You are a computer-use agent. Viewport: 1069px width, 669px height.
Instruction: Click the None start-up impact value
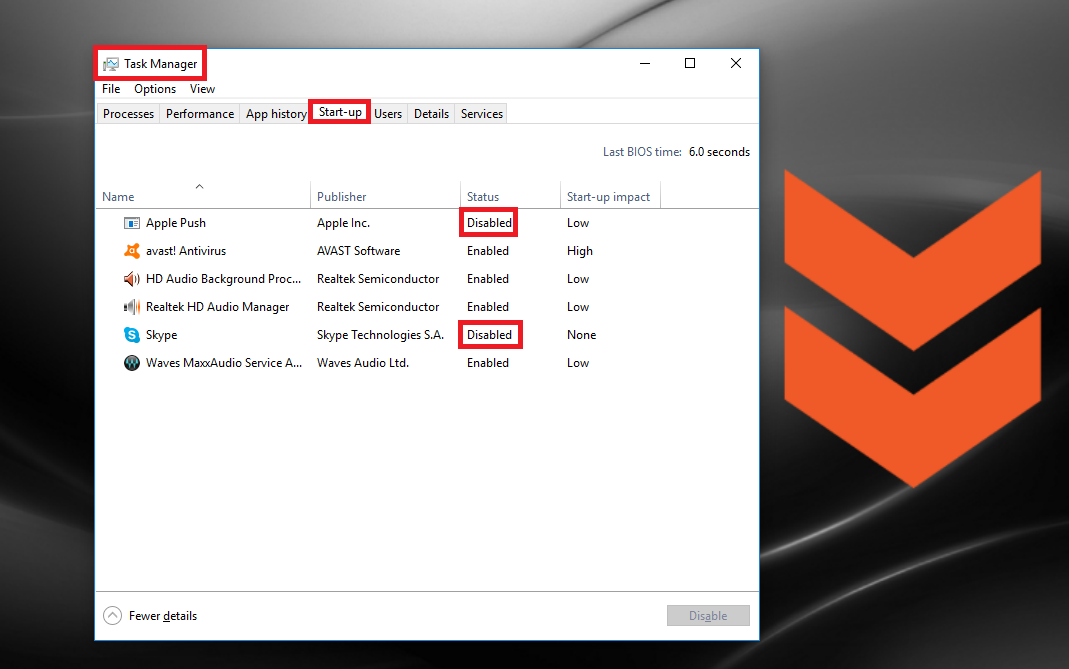pos(582,335)
